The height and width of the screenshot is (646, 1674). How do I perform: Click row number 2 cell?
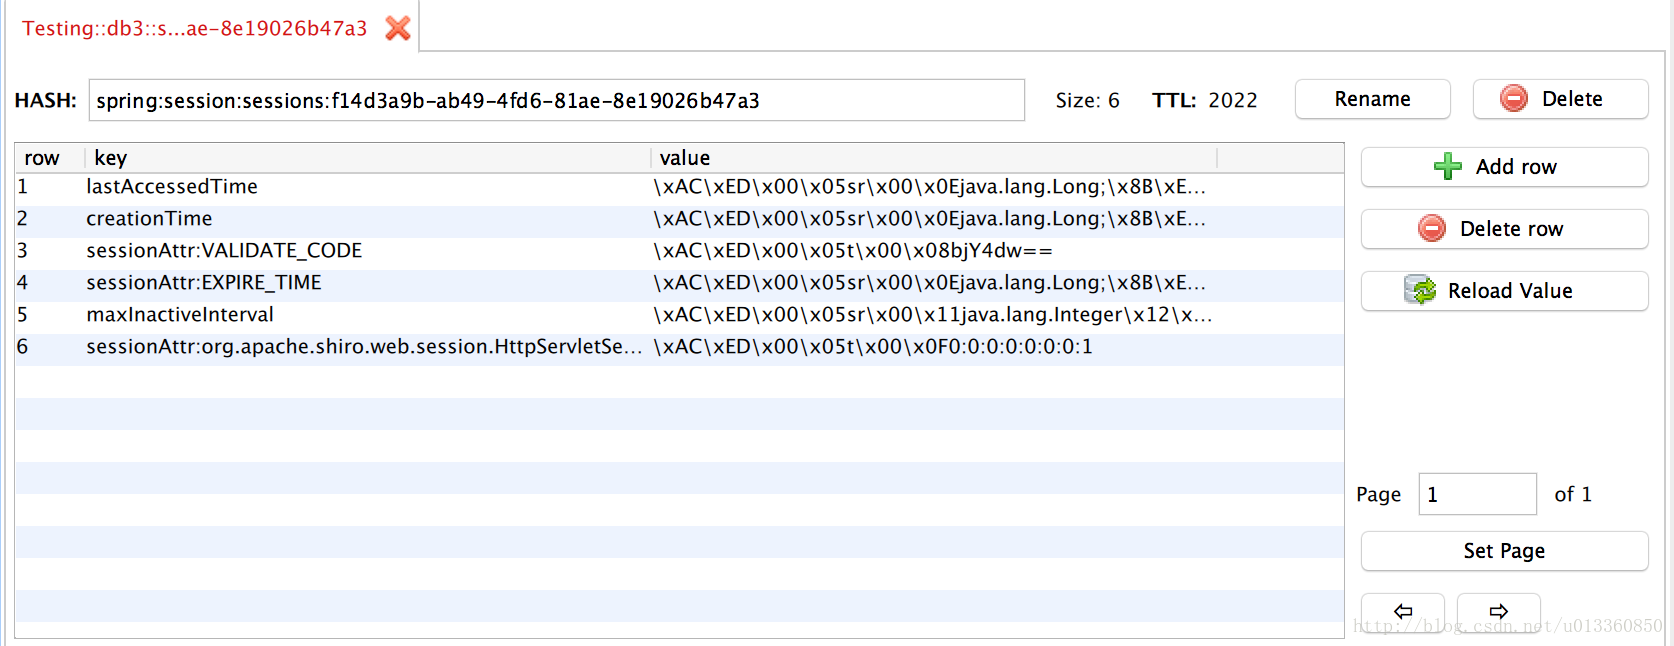click(49, 218)
